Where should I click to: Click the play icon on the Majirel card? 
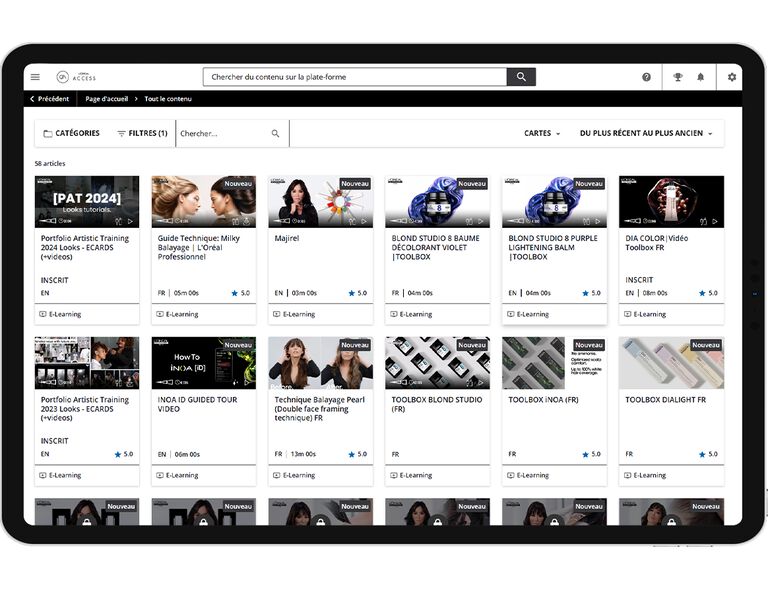(x=364, y=221)
